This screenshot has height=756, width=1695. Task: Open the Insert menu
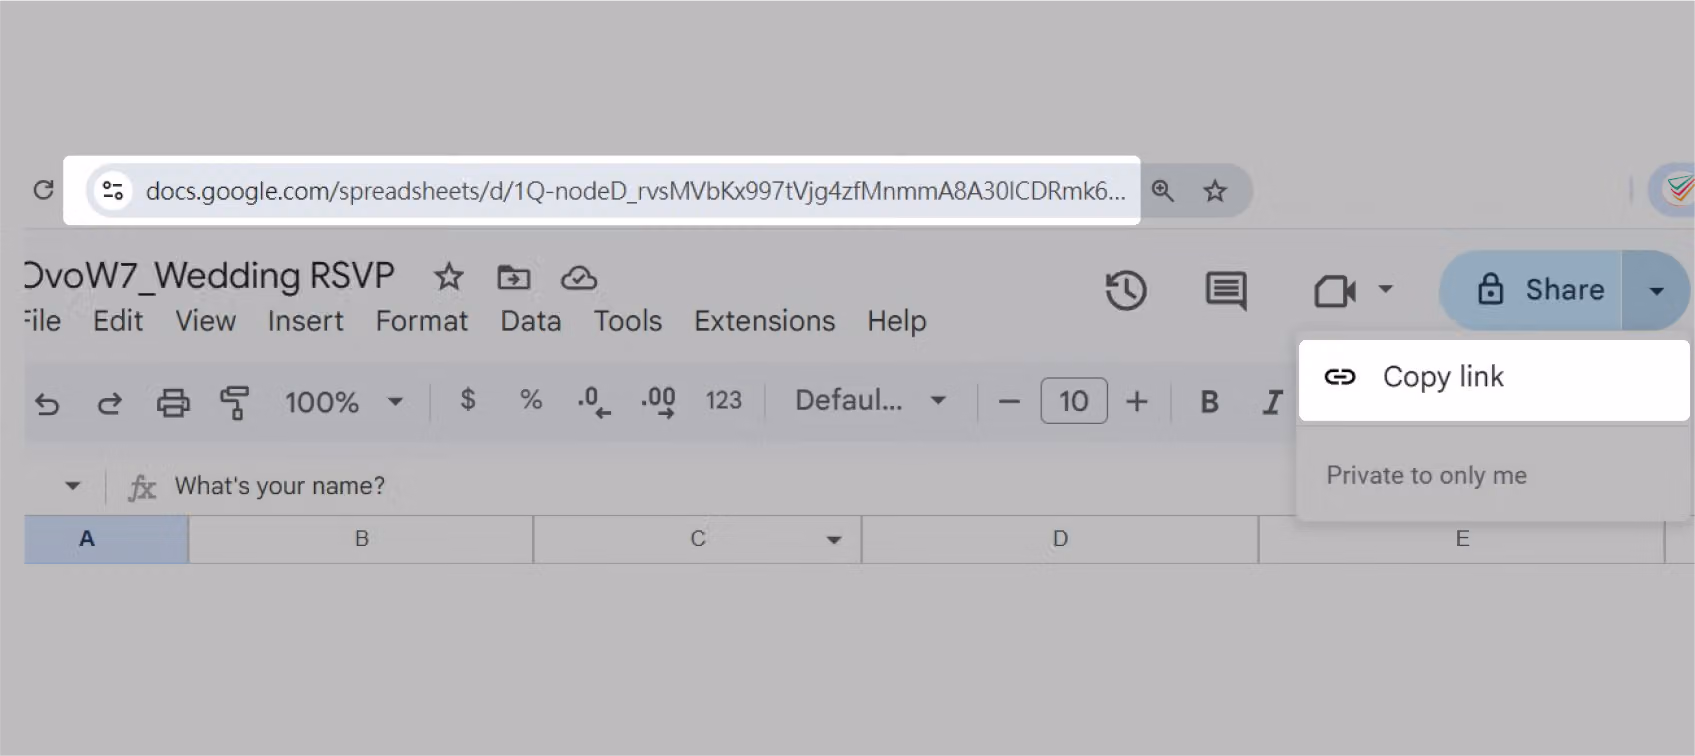click(305, 321)
